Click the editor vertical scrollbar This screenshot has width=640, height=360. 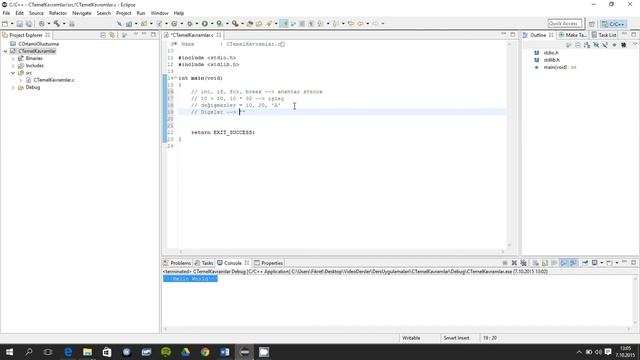click(509, 143)
